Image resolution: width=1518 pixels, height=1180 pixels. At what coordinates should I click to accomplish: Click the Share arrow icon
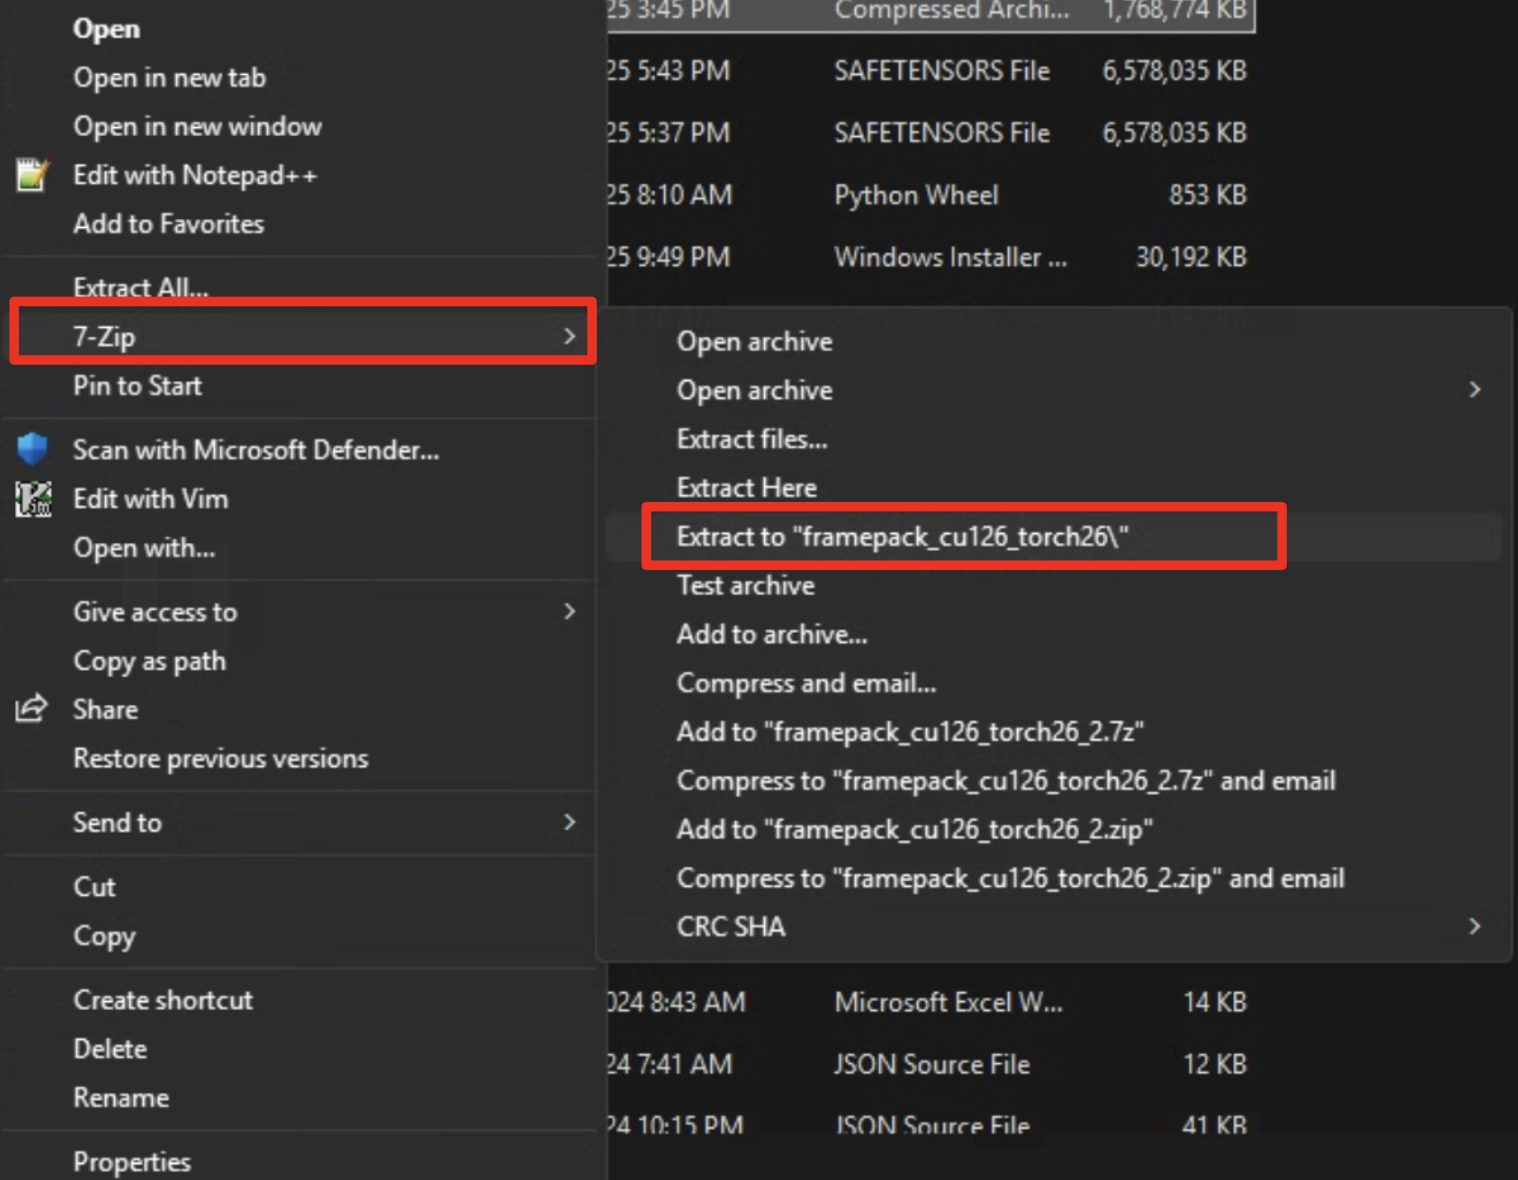click(x=31, y=709)
